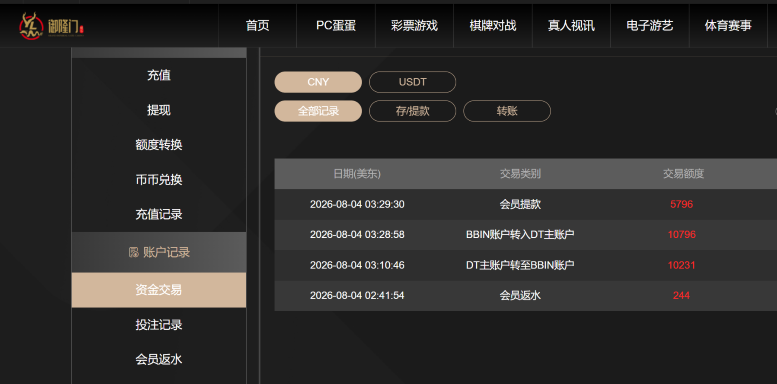Click date 2026-08-04 03:10:46
Viewport: 777px width, 384px height.
tap(357, 265)
